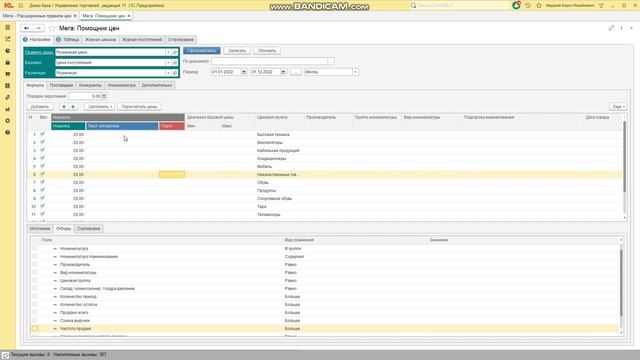Open the calendar for end date 31.12.2022

(x=283, y=72)
